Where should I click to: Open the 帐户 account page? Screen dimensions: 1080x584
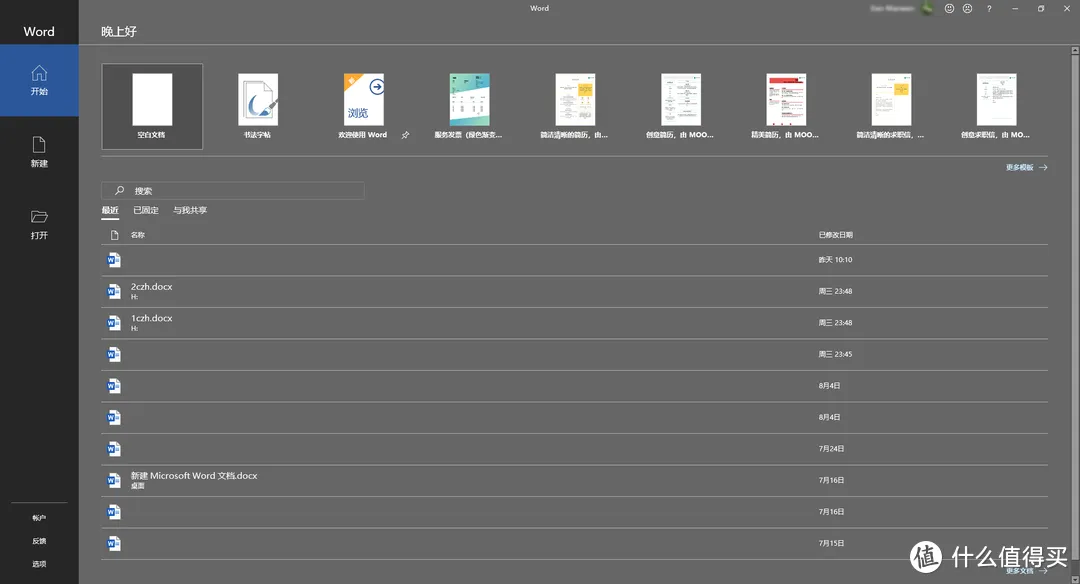tap(39, 518)
